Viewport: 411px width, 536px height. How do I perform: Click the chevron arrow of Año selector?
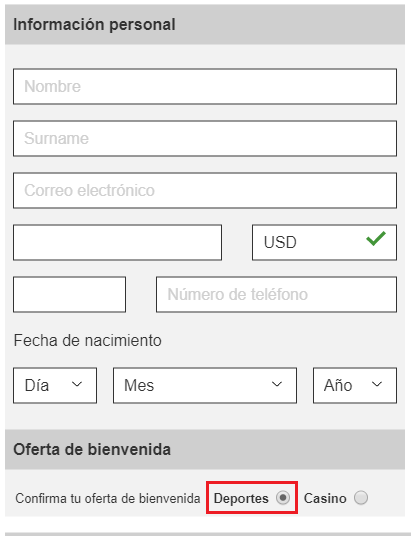(x=377, y=384)
